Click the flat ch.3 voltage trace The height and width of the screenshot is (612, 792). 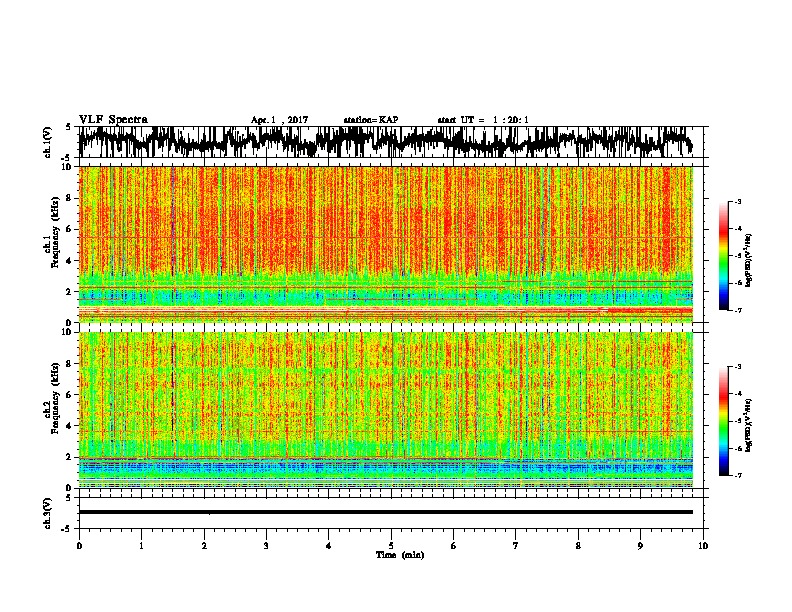(x=385, y=512)
